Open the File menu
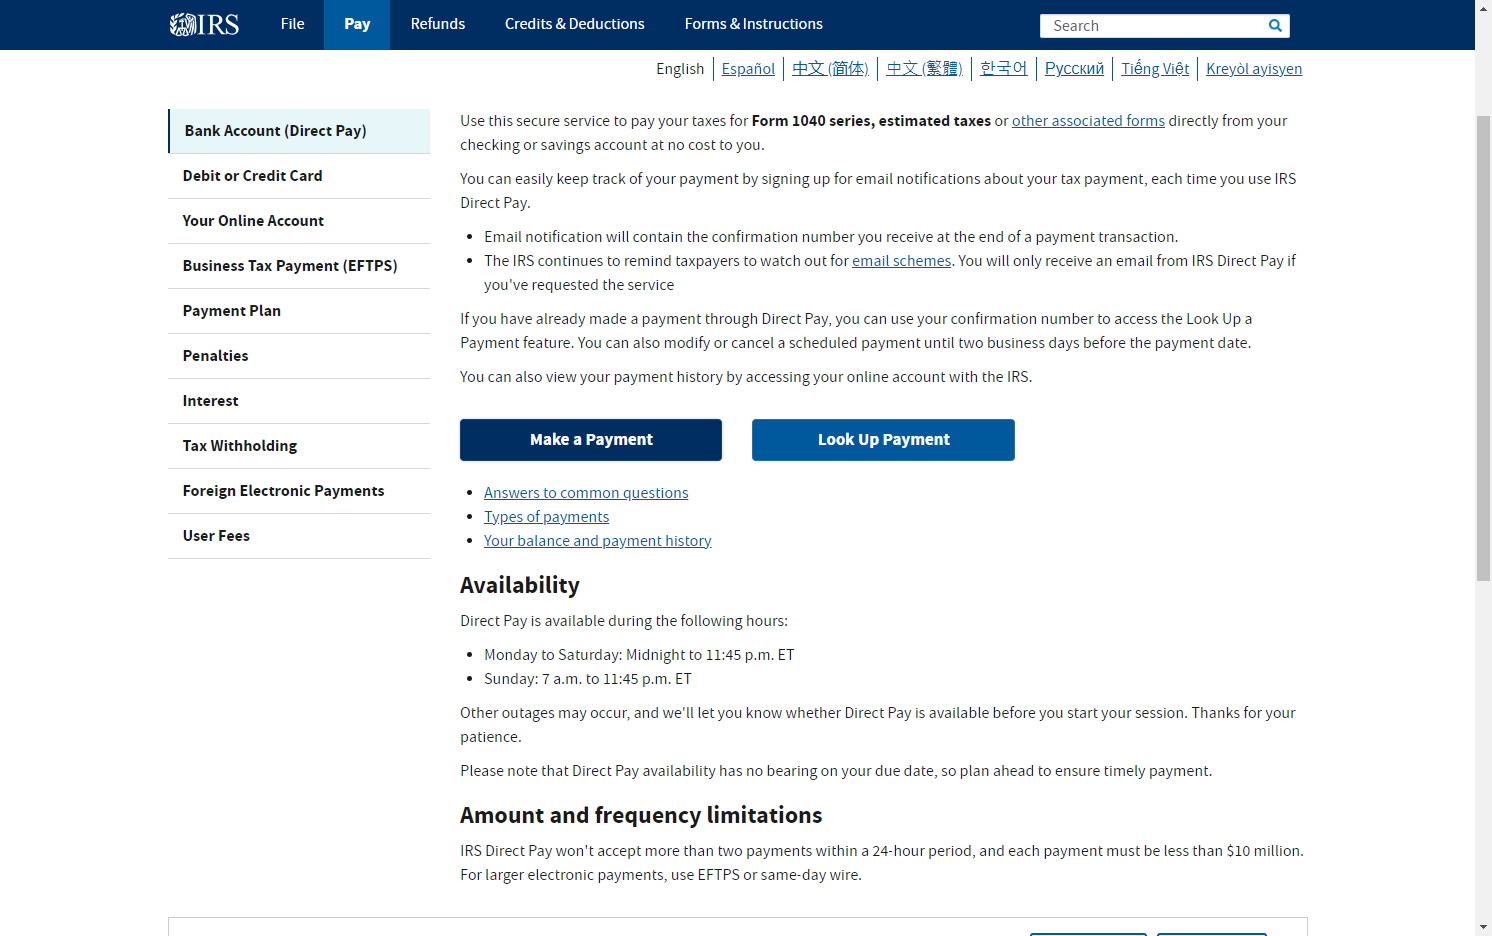 (x=292, y=24)
